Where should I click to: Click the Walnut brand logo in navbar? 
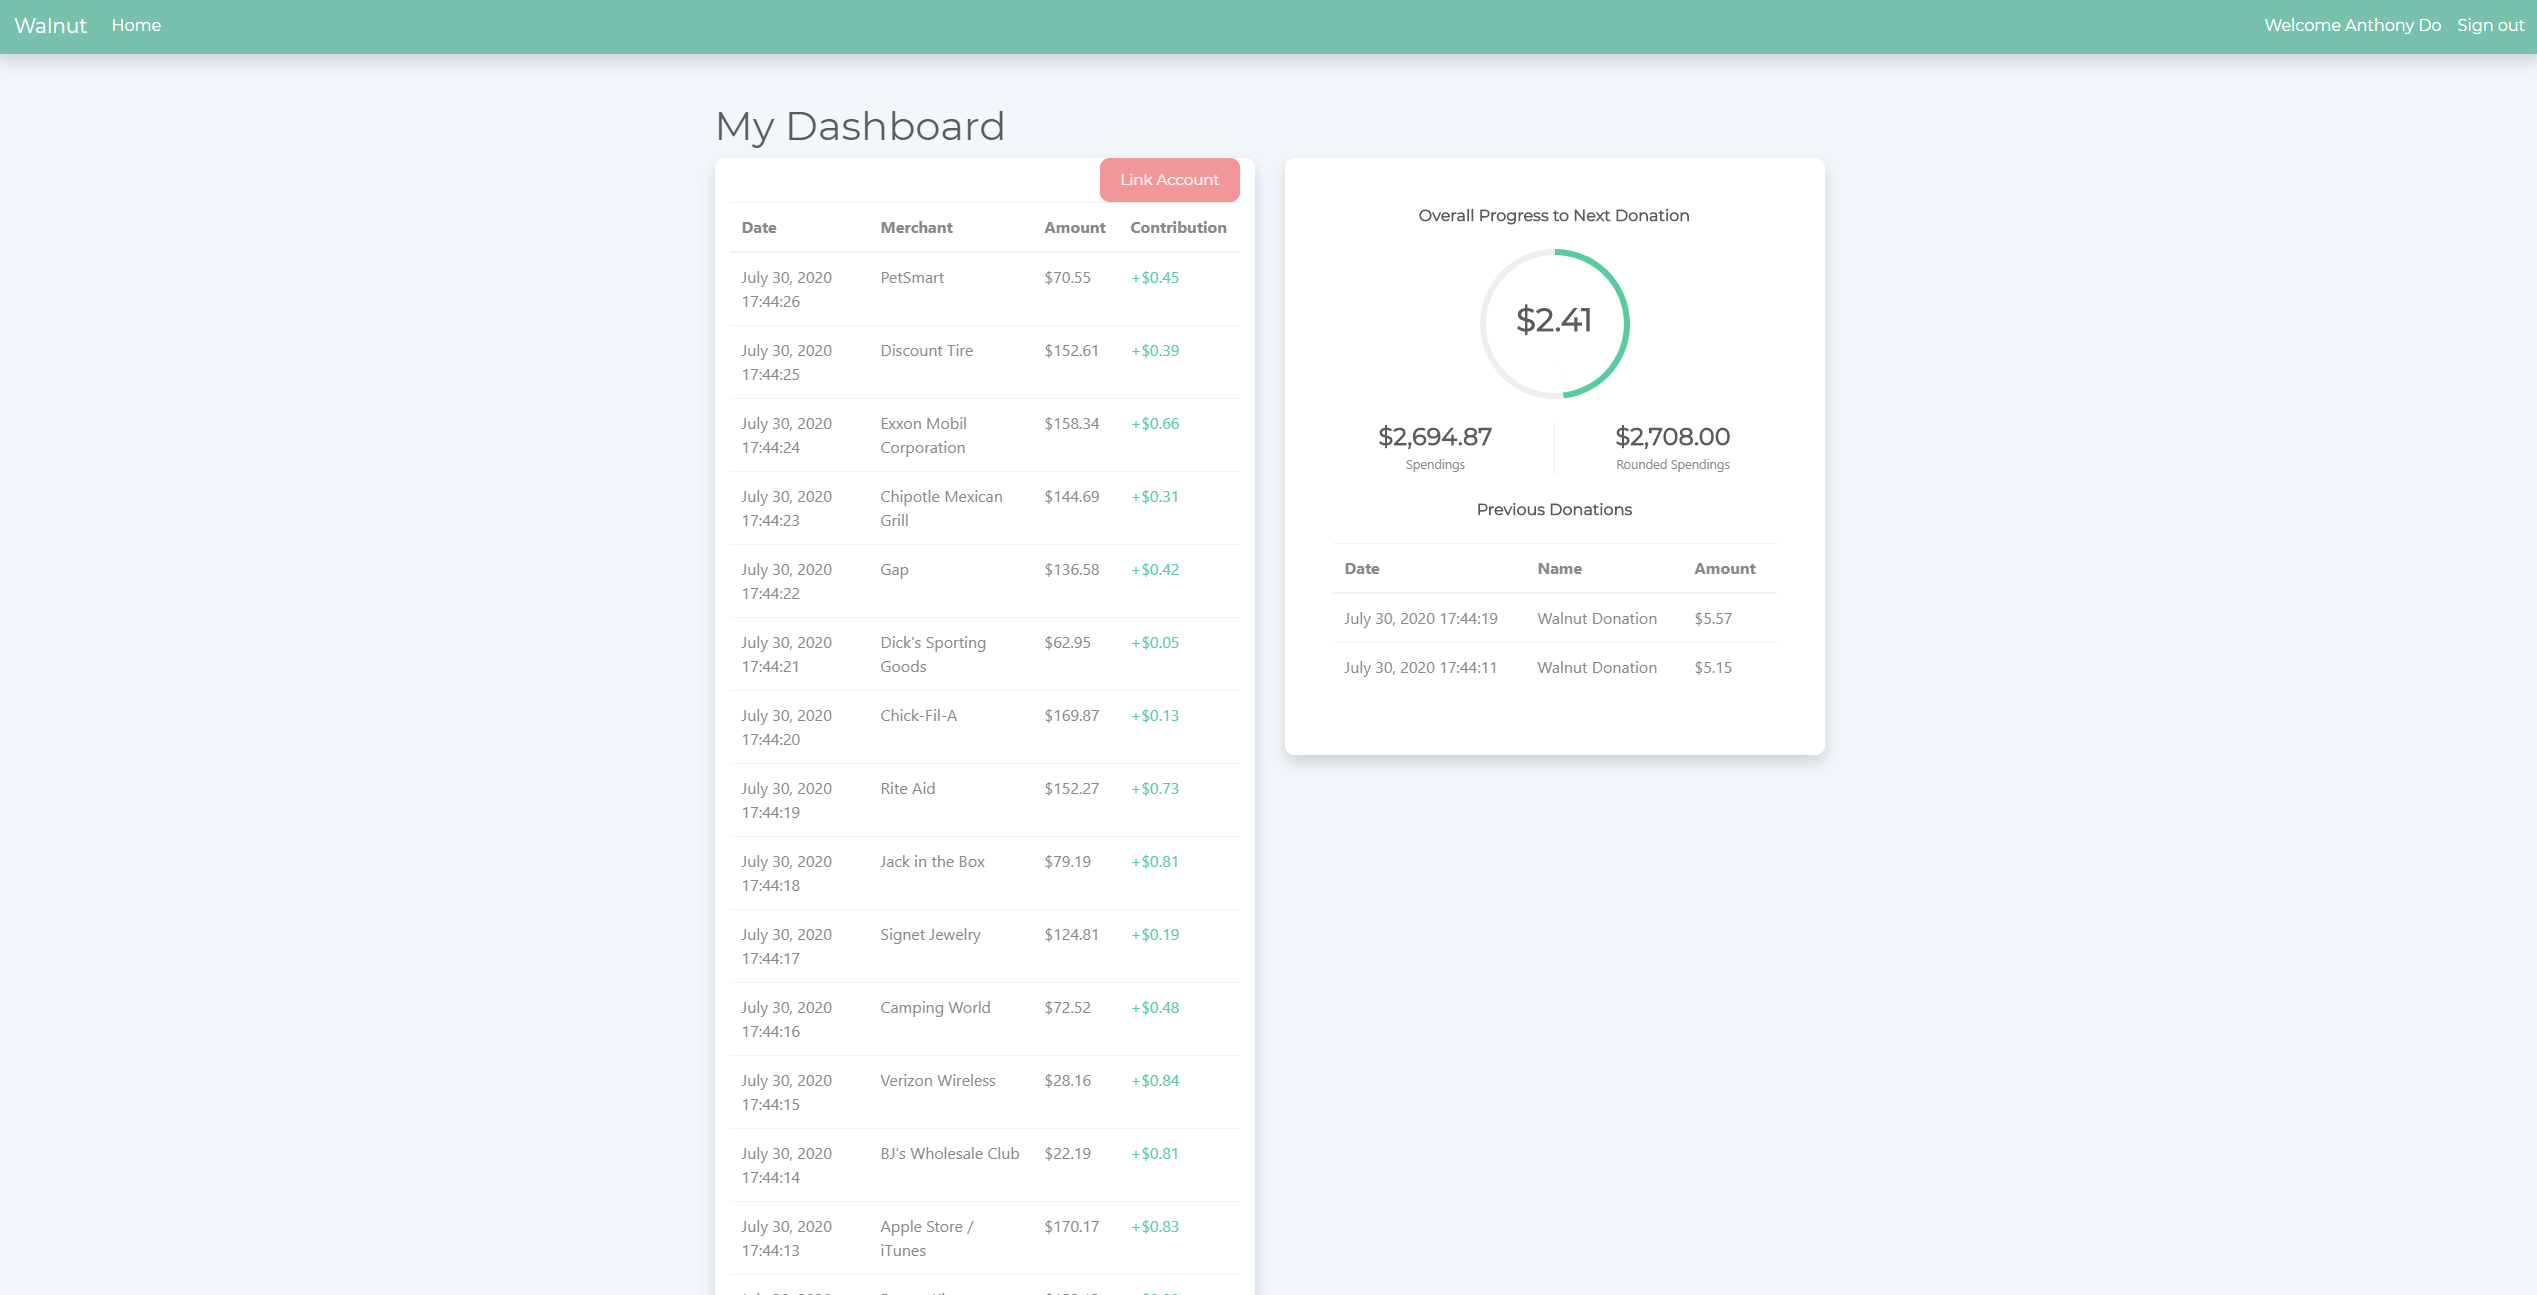coord(48,25)
